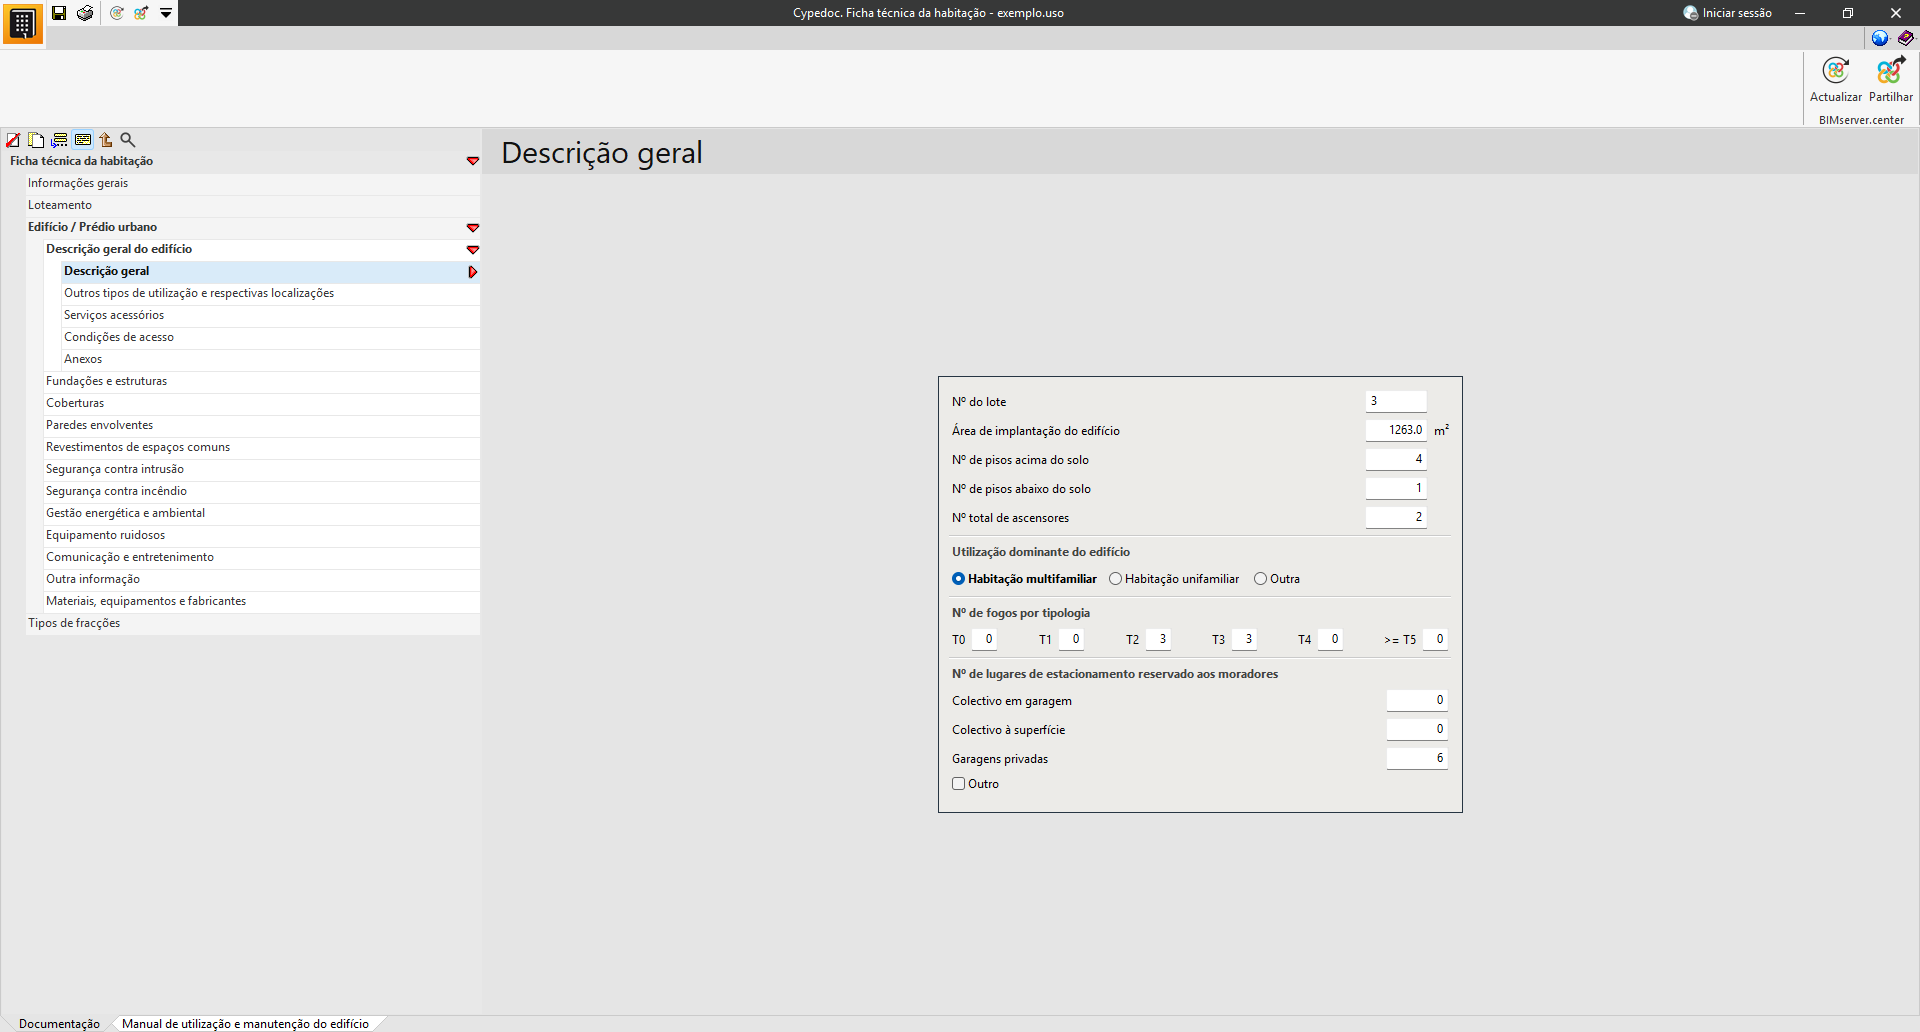
Task: Click the red-slashed page icon above the tree
Action: pyautogui.click(x=13, y=140)
